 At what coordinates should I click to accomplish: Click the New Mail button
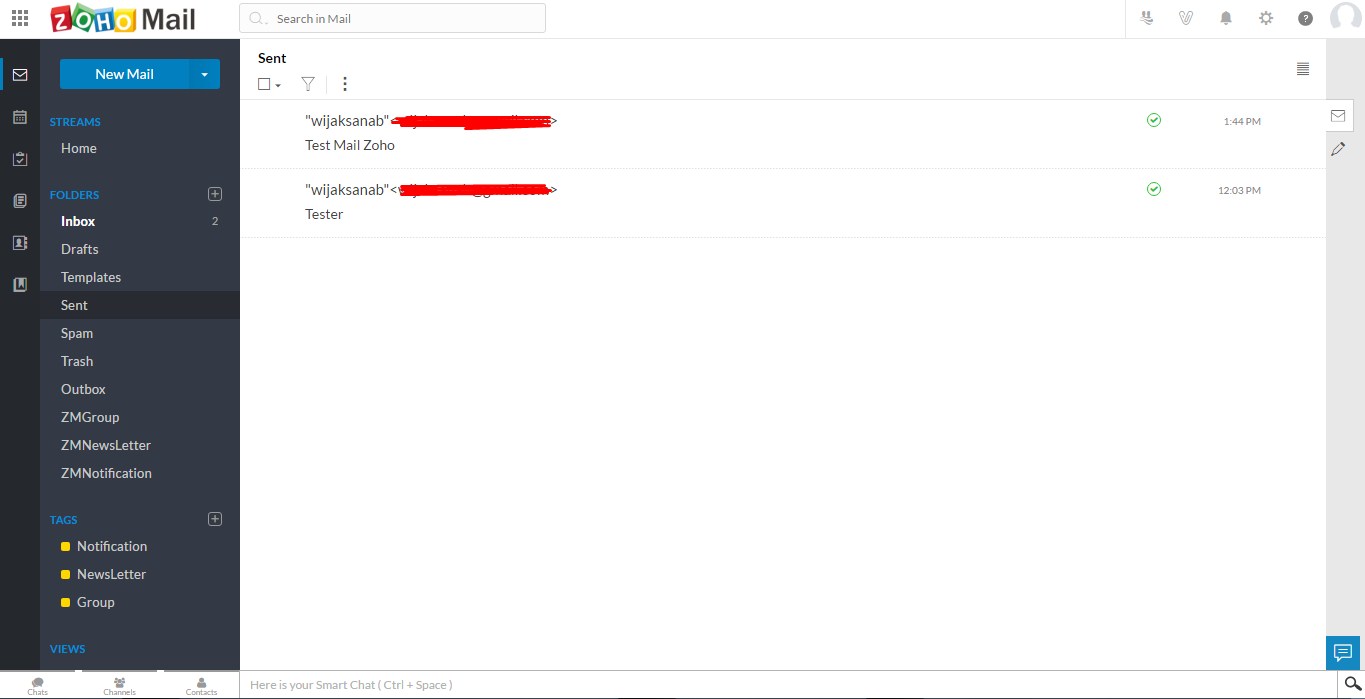coord(124,74)
